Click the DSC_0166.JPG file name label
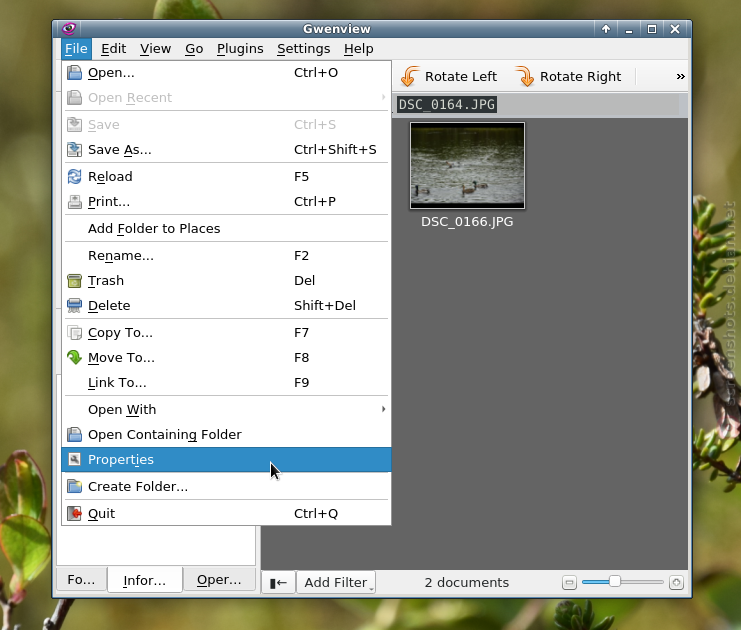The height and width of the screenshot is (630, 741). click(467, 222)
